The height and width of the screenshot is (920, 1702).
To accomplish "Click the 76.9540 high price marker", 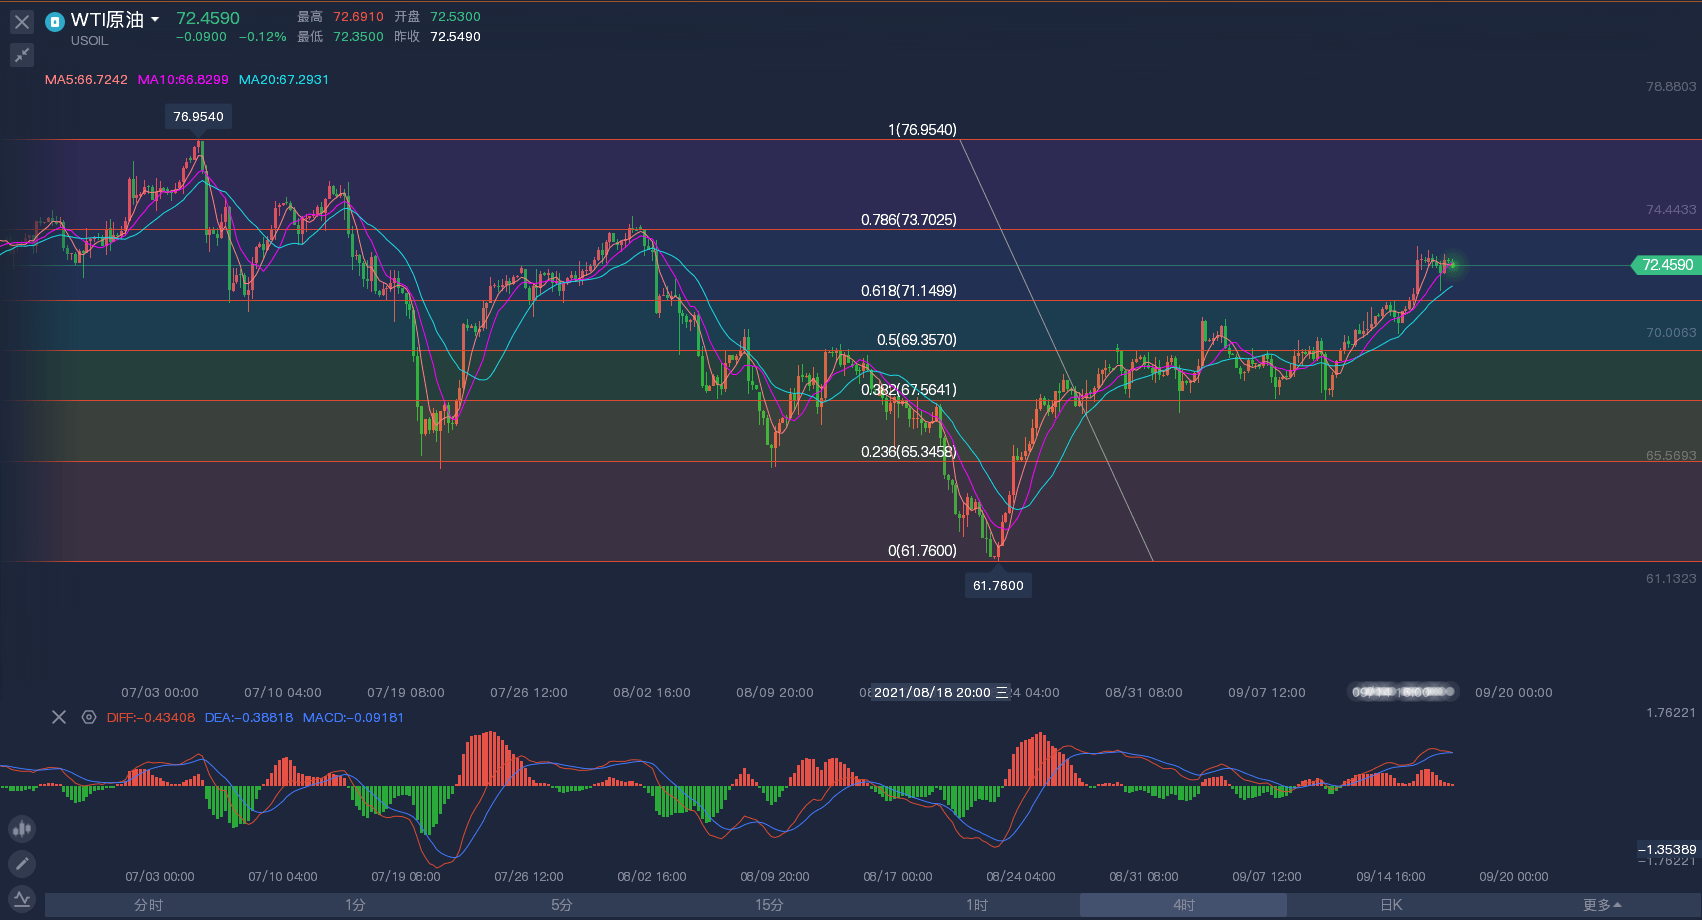I will [198, 116].
